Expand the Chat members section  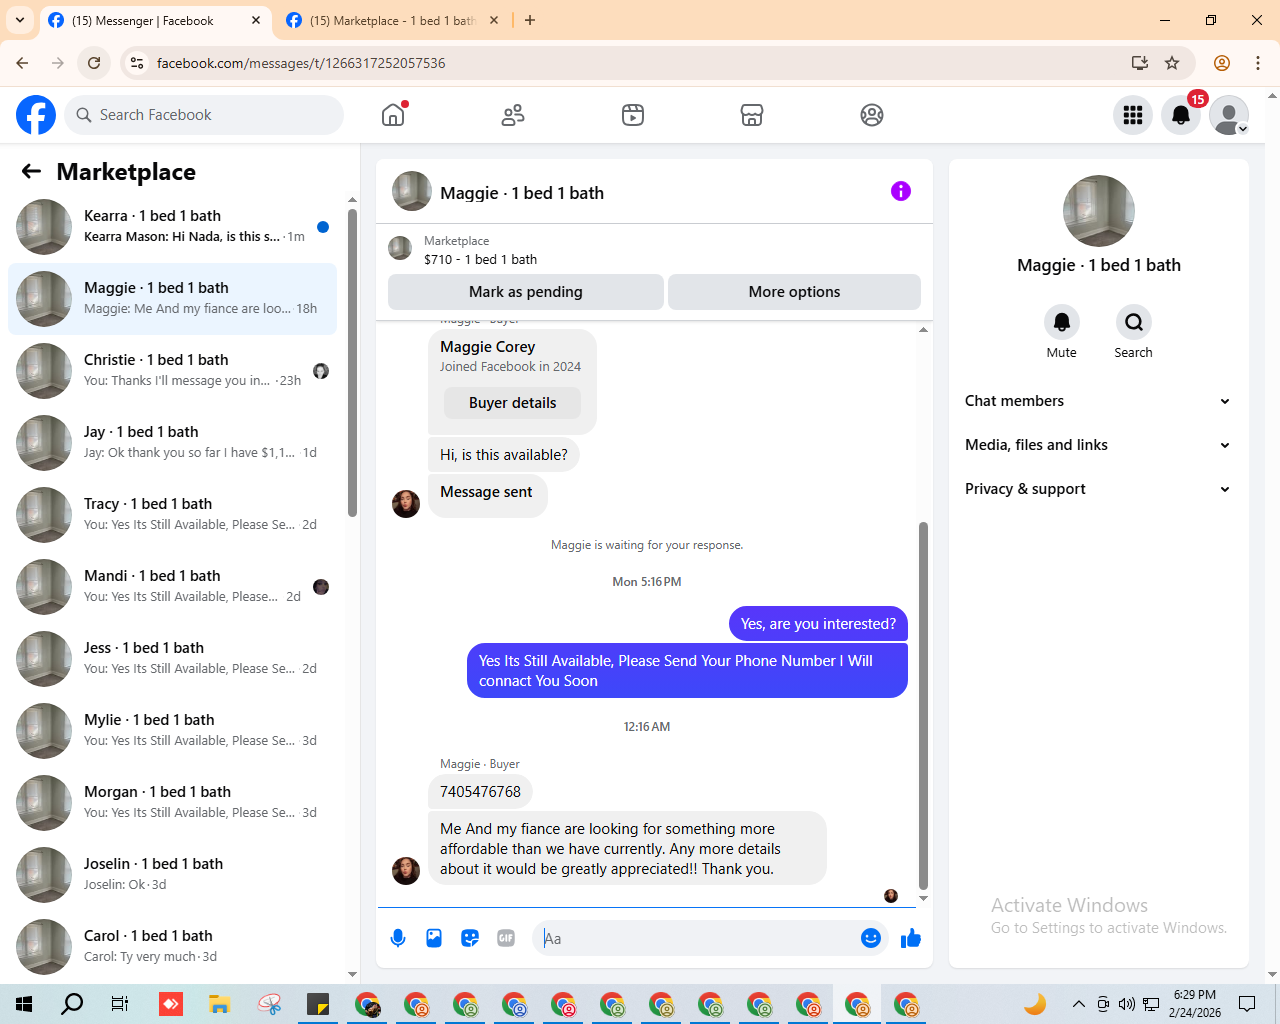coord(1098,401)
